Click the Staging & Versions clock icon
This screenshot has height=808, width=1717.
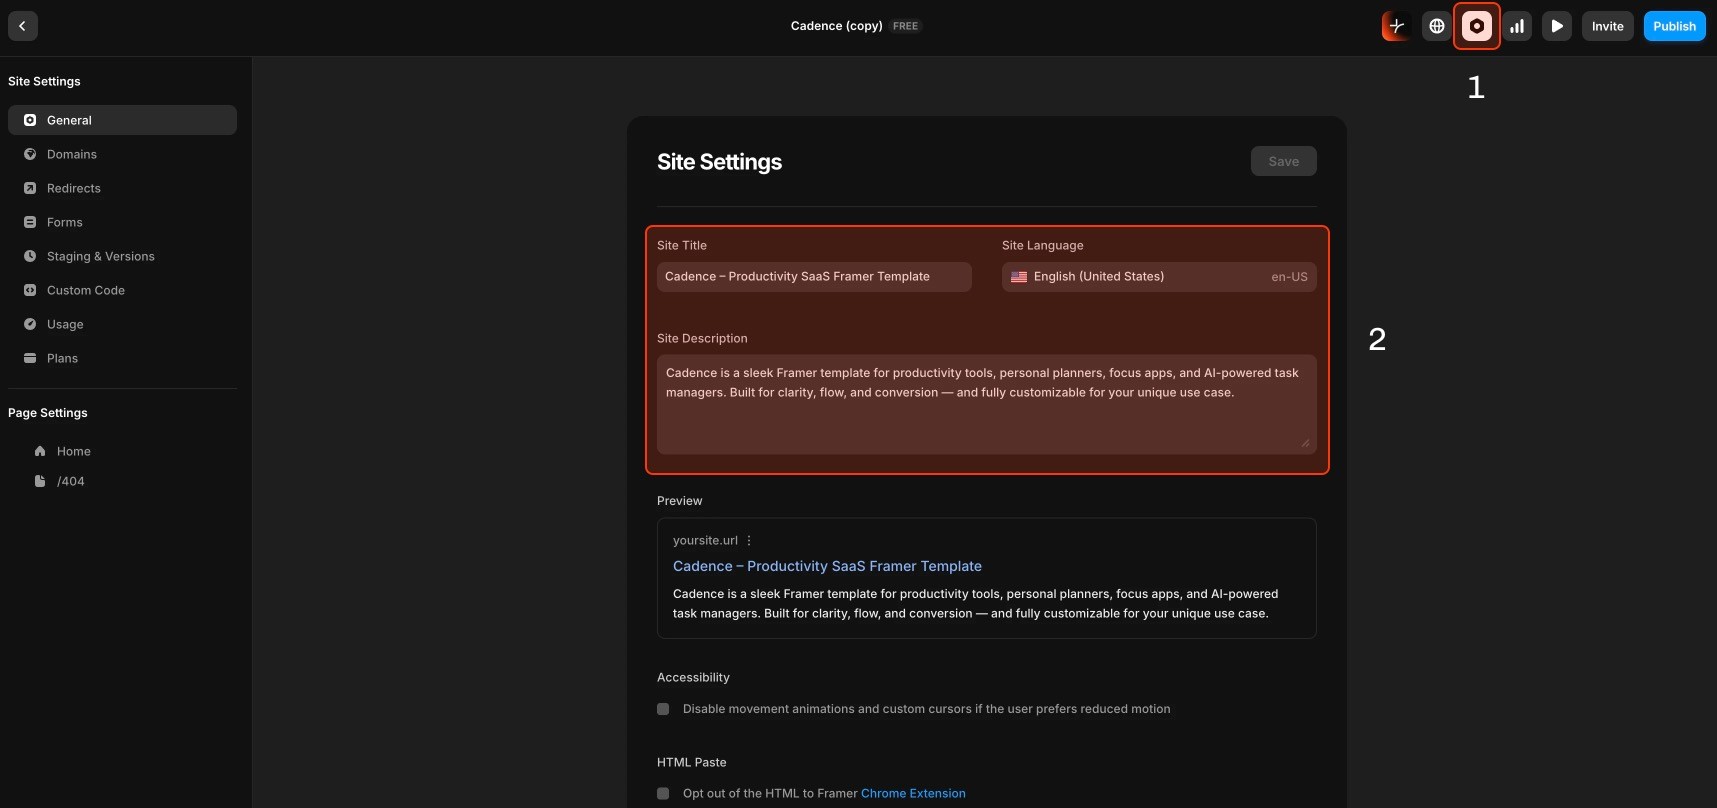click(30, 256)
